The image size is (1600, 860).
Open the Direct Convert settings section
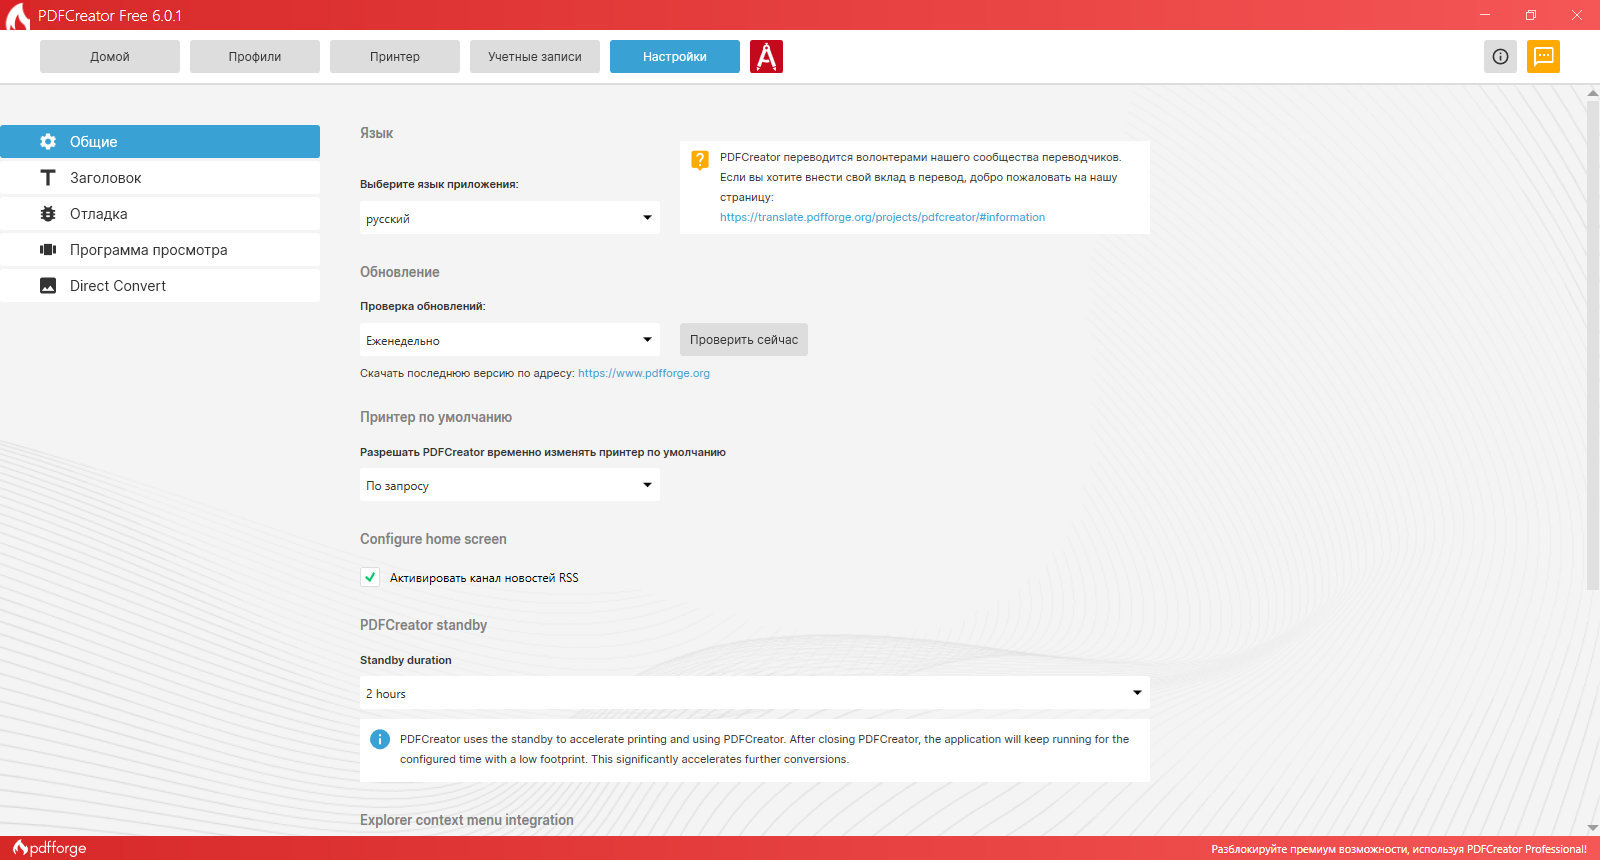click(160, 286)
